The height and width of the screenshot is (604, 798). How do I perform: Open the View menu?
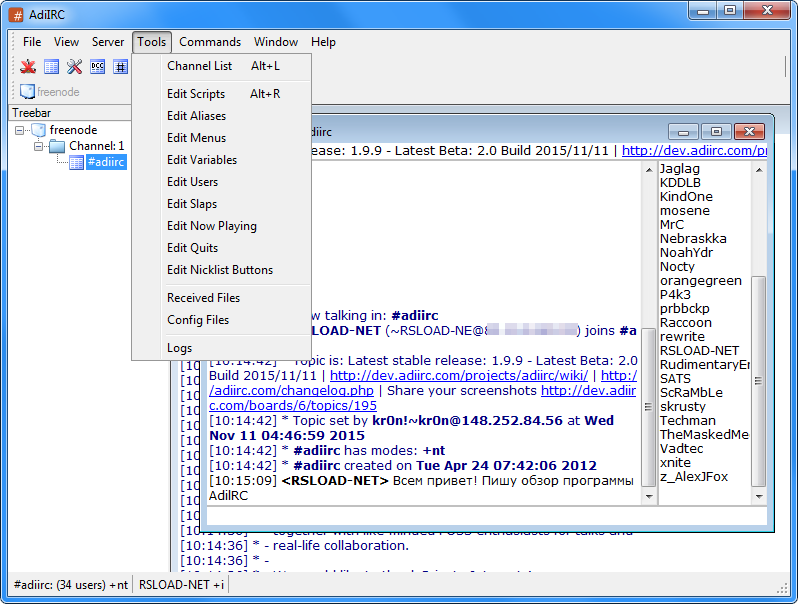66,42
